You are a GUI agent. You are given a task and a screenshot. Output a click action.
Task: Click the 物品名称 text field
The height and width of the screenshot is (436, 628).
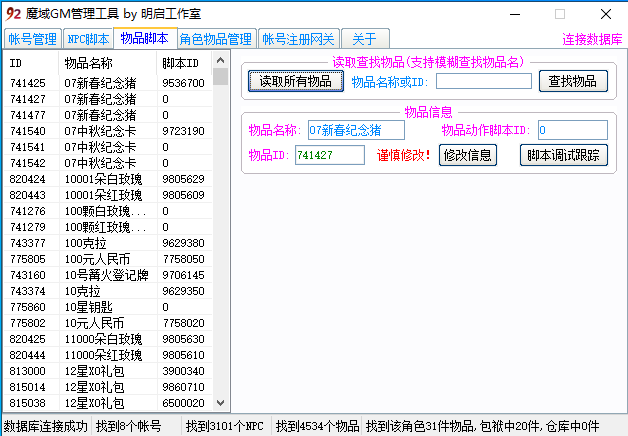(x=356, y=130)
